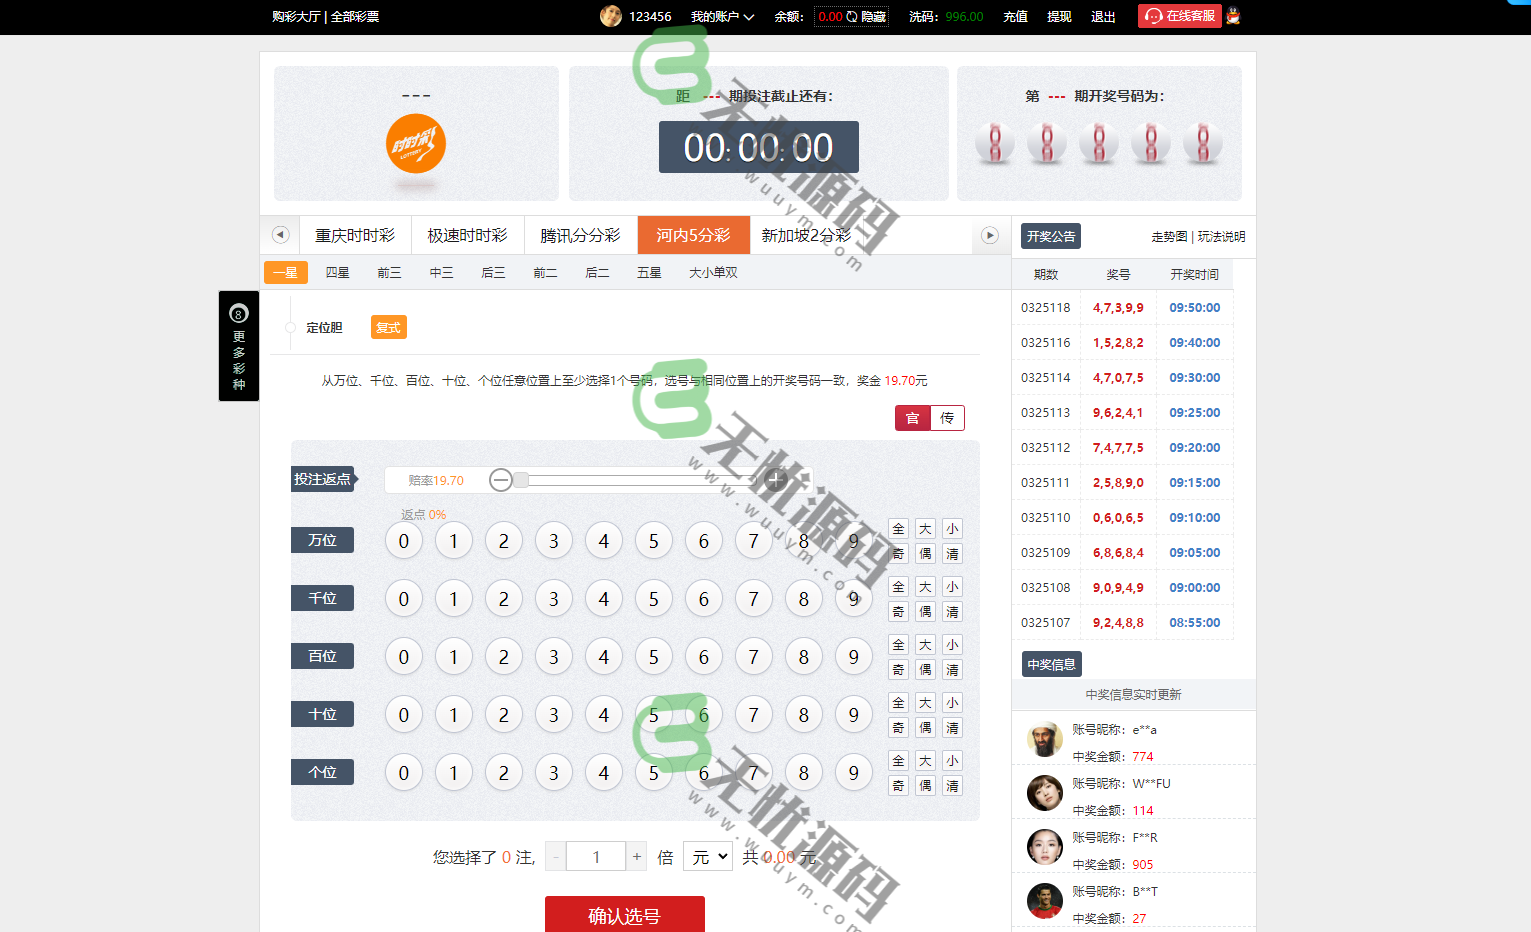Switch to the 五星 play mode tab
The image size is (1531, 932).
tap(649, 271)
